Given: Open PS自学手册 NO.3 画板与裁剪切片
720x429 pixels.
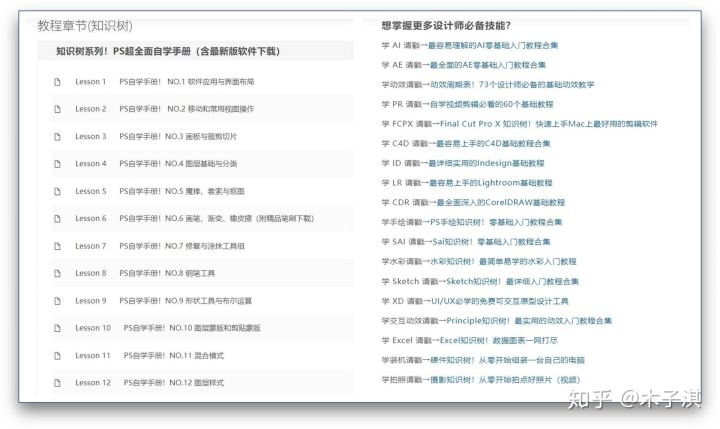Looking at the screenshot, I should [178, 136].
